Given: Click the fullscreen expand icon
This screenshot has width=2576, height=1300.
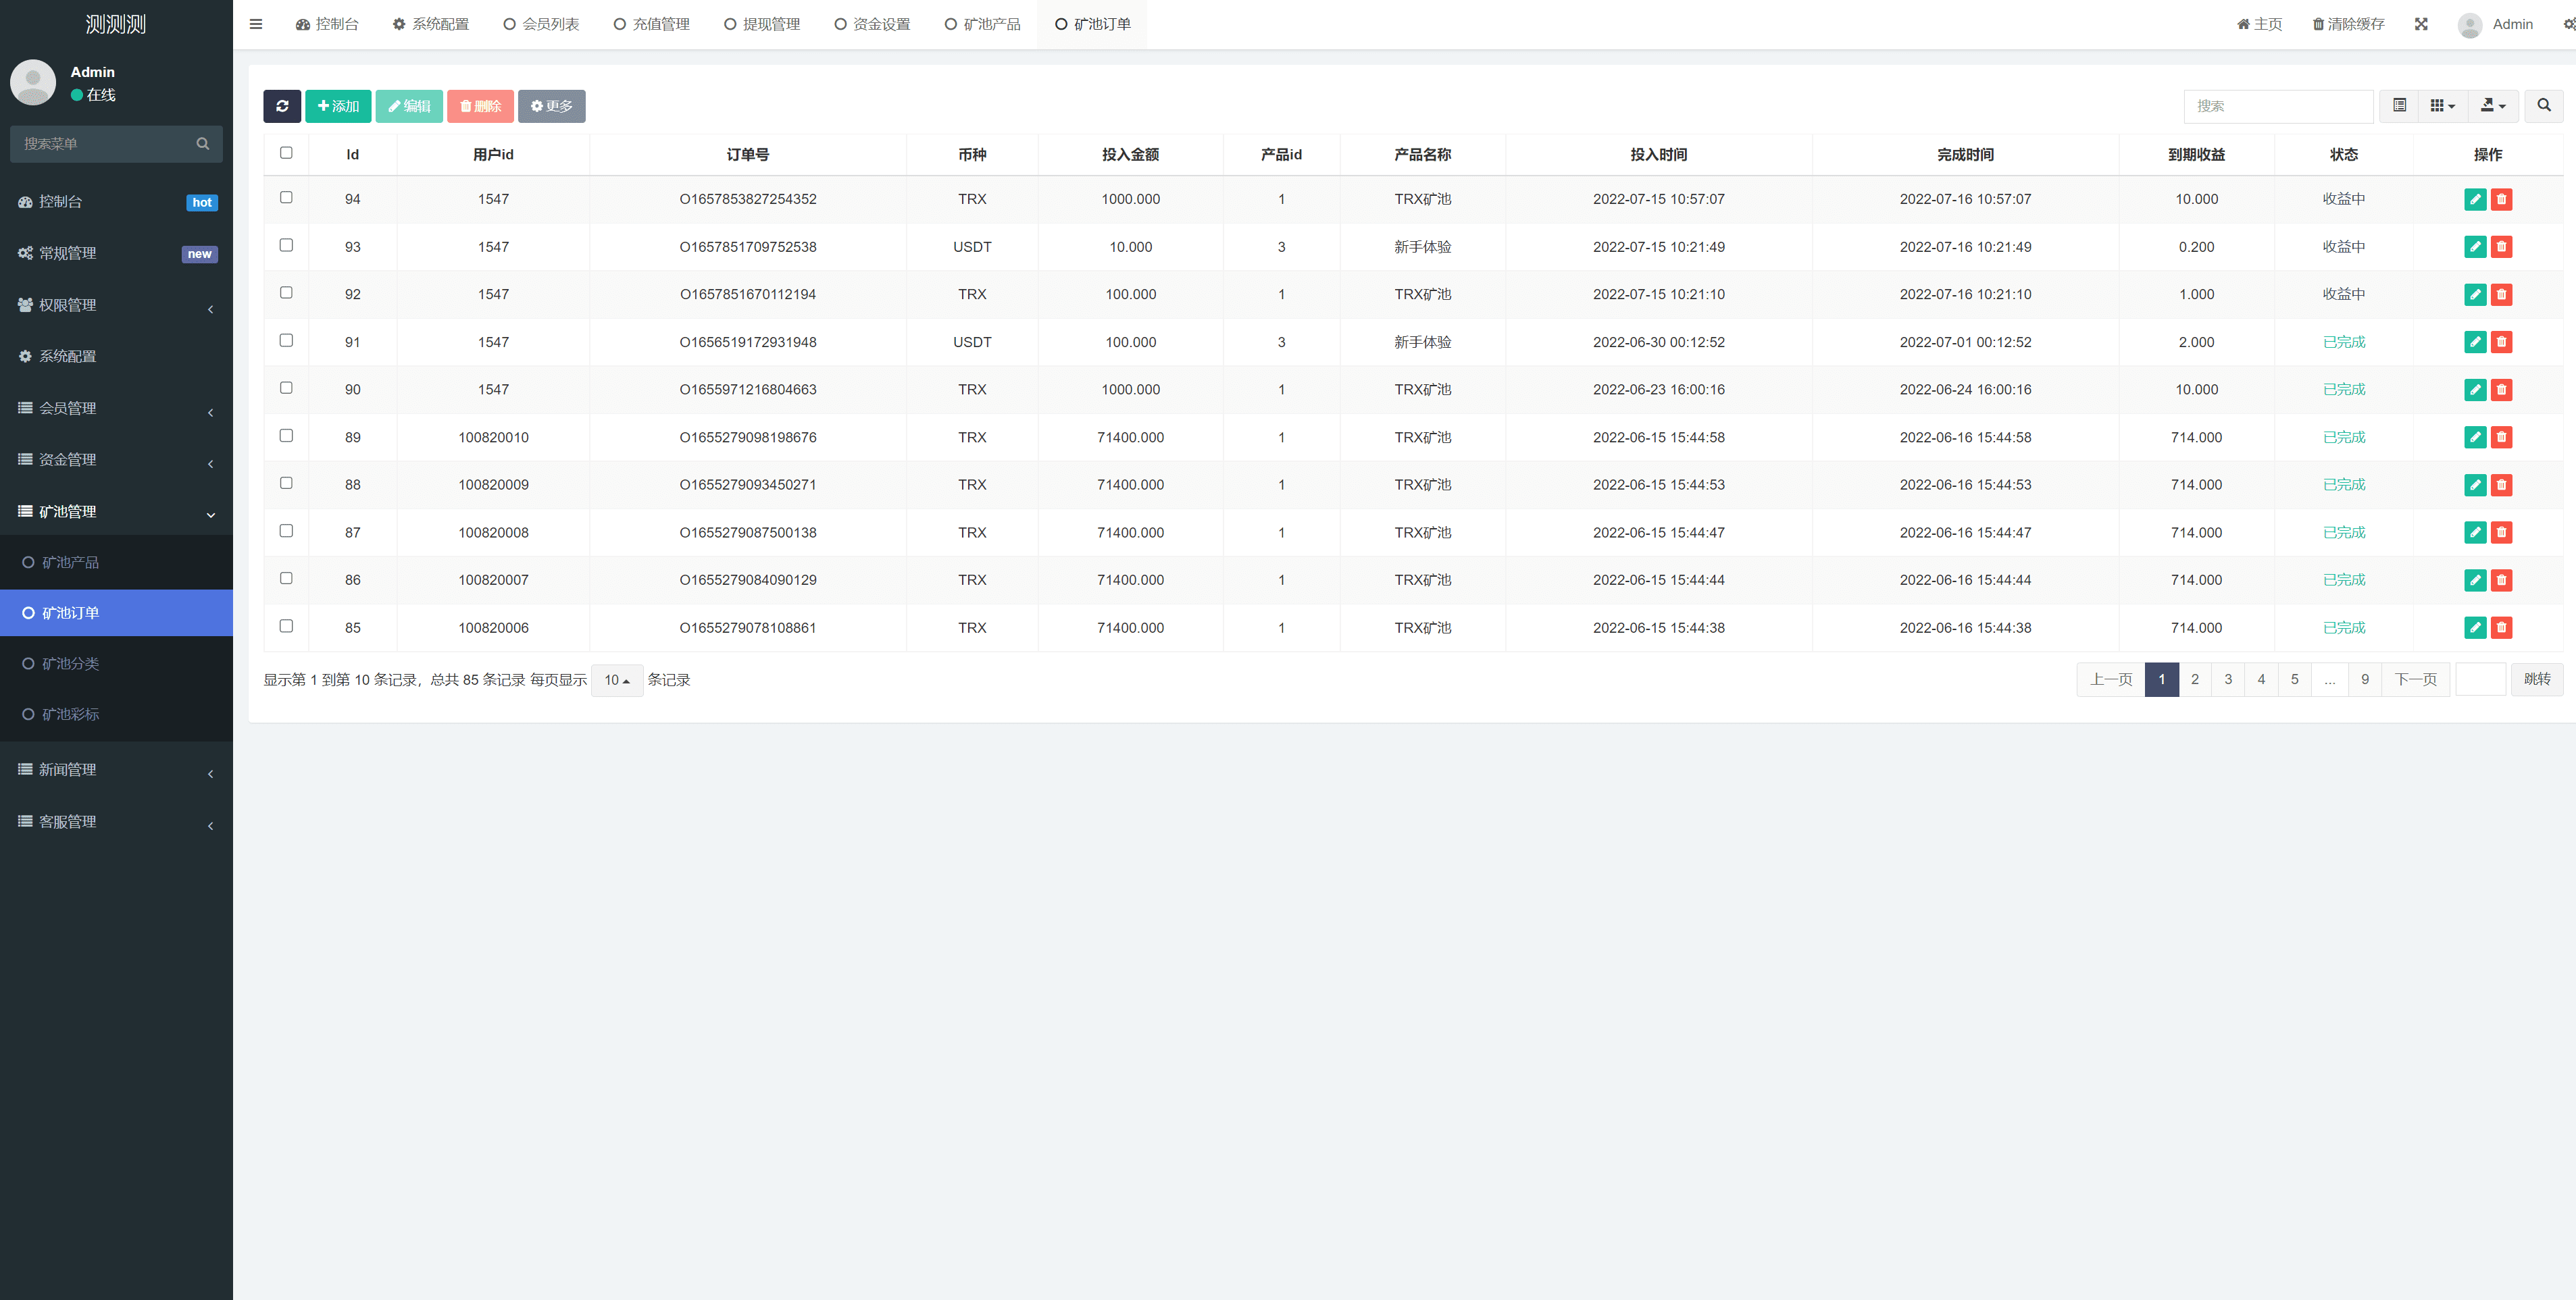Looking at the screenshot, I should point(2421,24).
